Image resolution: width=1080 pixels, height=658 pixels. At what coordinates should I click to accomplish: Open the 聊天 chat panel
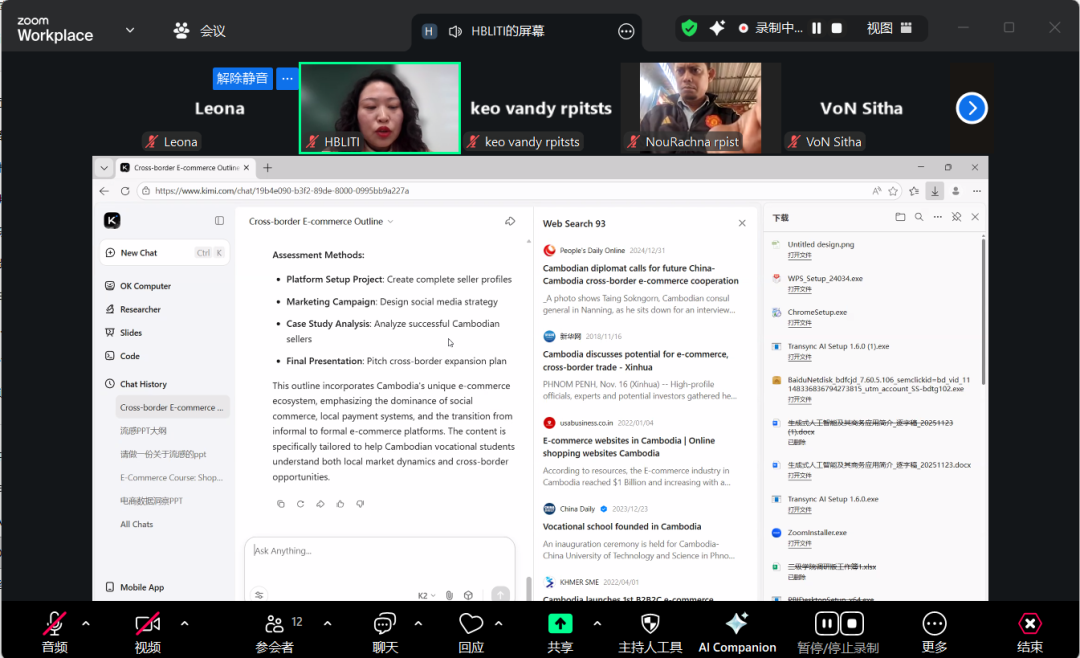point(385,624)
